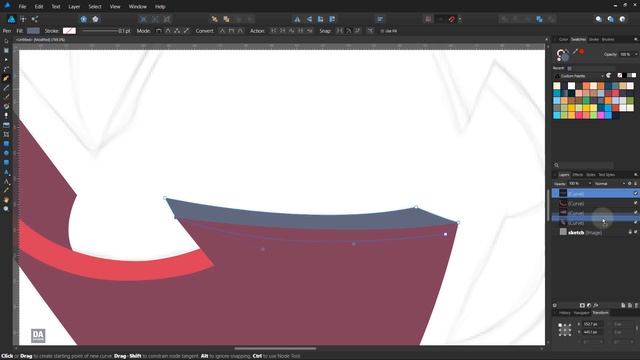Select the Move tool
640x360 pixels.
click(6, 41)
